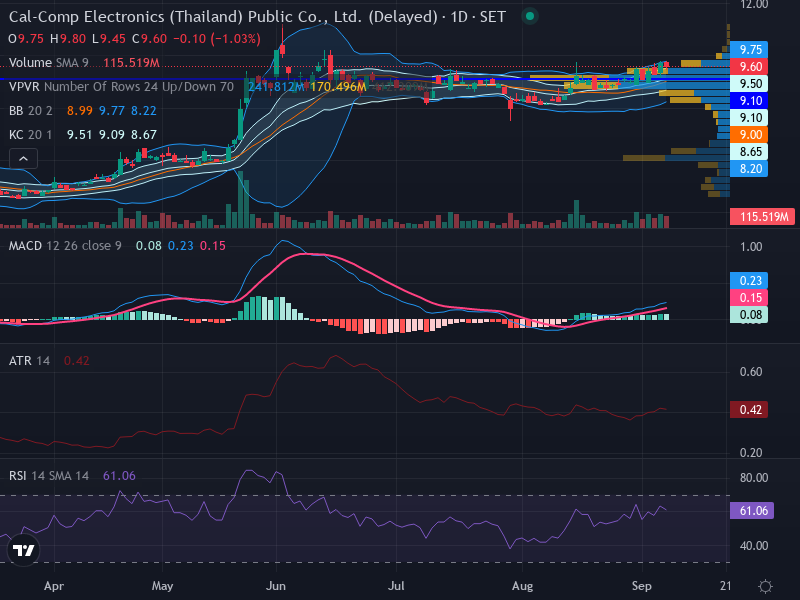The image size is (800, 600).
Task: Select the VPVR indicator legend
Action: point(121,86)
